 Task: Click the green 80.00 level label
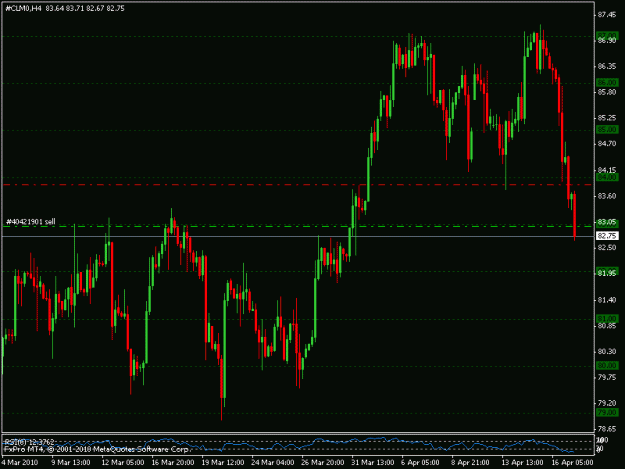coord(607,365)
